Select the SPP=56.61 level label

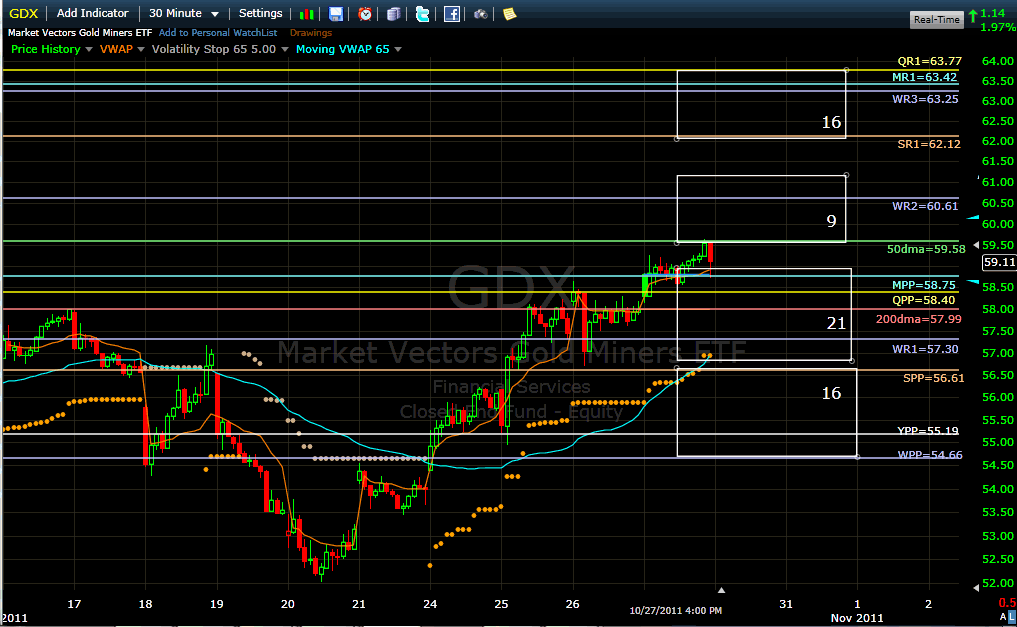tap(933, 378)
